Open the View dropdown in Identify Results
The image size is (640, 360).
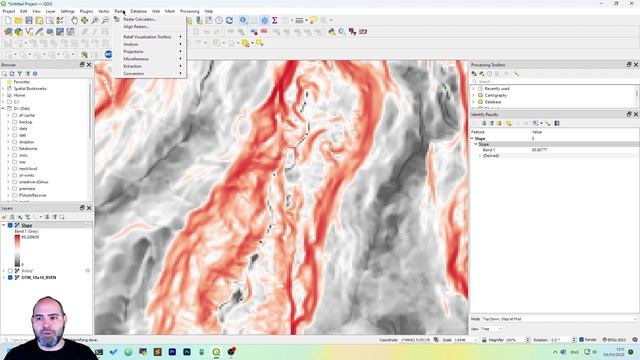pyautogui.click(x=492, y=329)
